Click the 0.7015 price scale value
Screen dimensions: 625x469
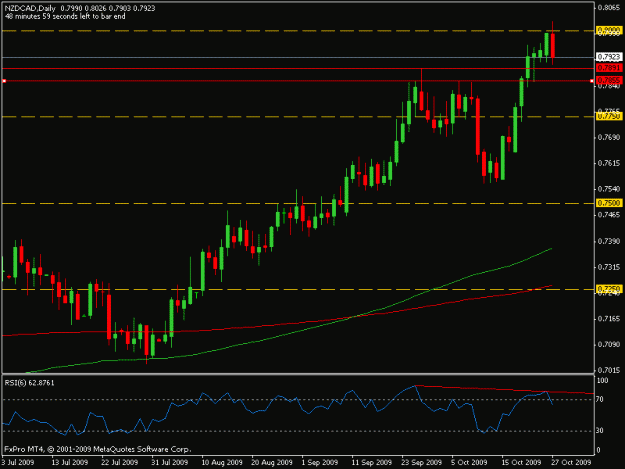click(x=609, y=371)
